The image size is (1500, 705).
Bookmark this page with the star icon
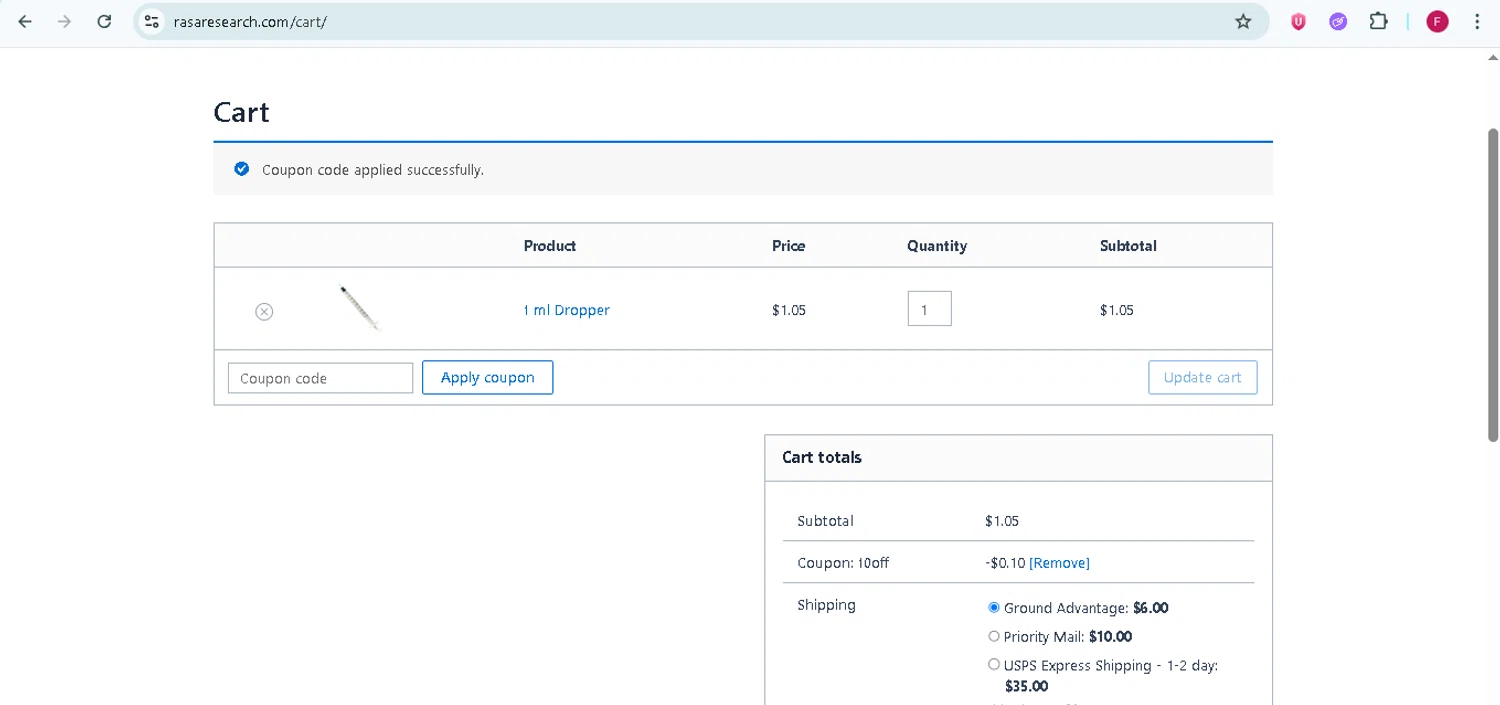[1243, 21]
